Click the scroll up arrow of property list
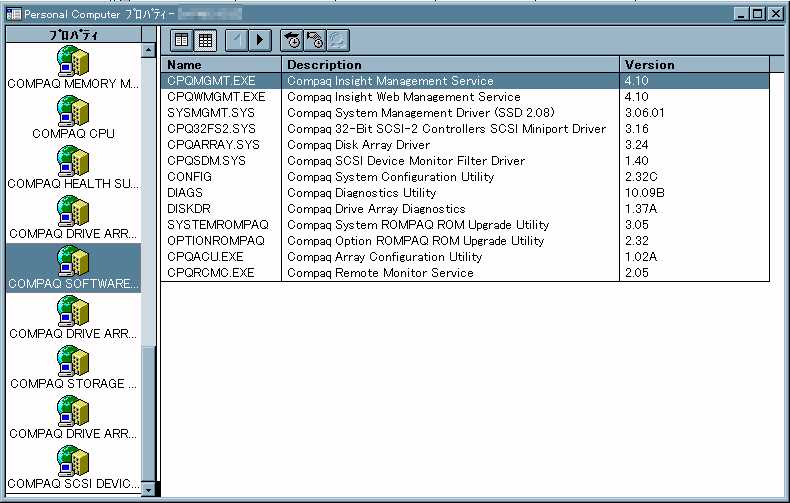Image resolution: width=790 pixels, height=503 pixels. 148,50
